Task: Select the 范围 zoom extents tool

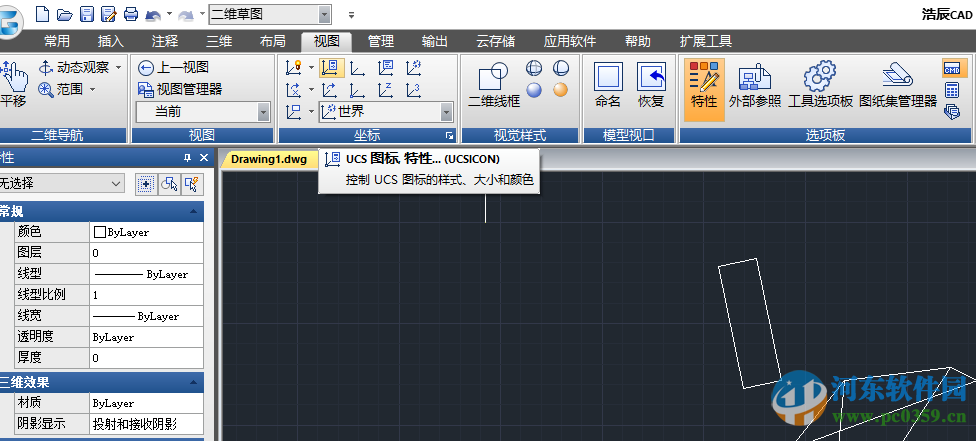Action: tap(60, 90)
